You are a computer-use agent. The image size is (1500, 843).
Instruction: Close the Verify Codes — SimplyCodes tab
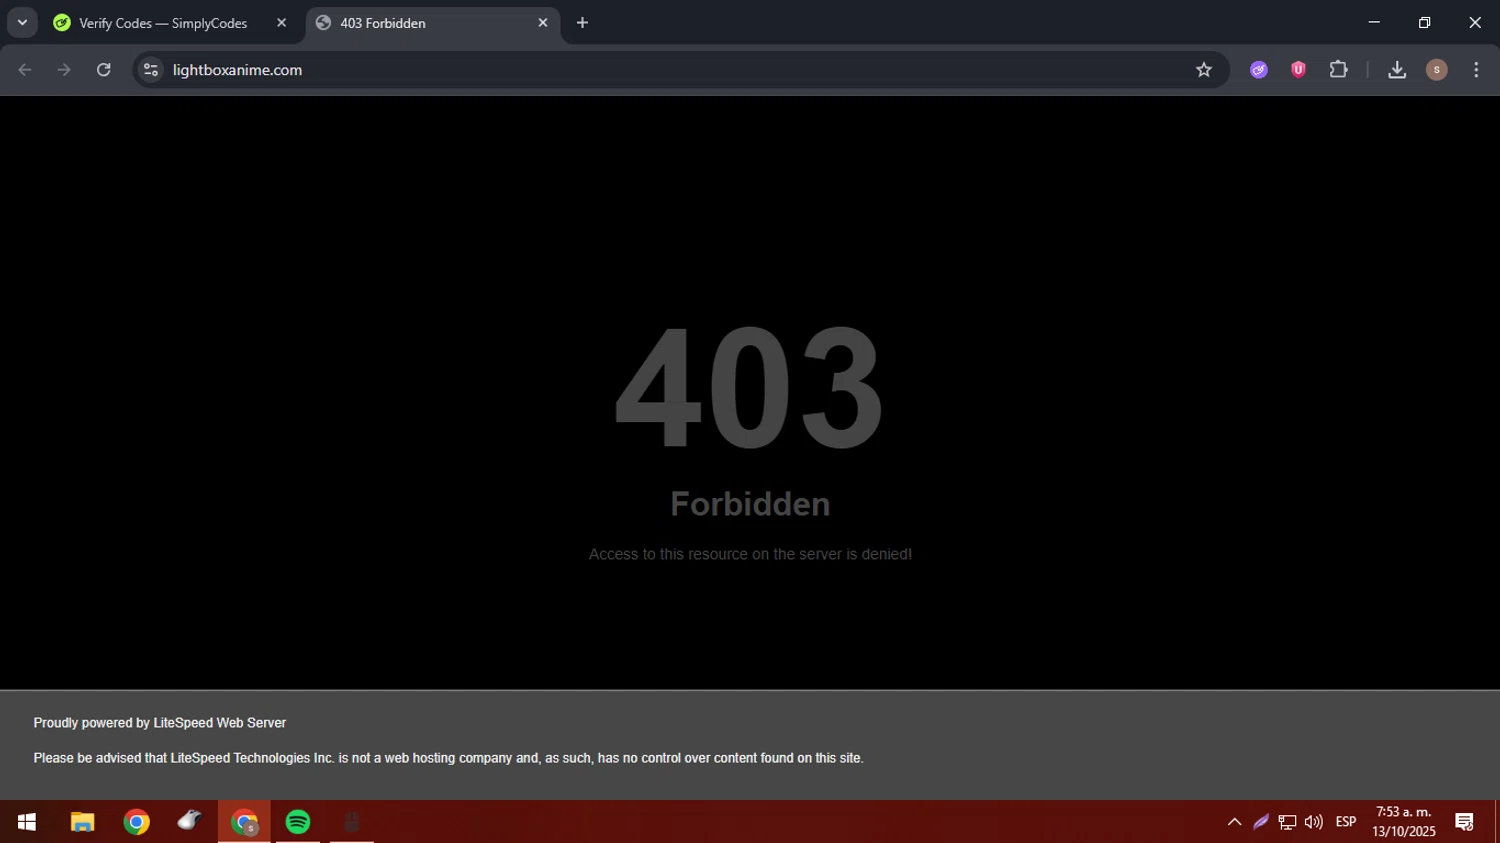point(281,23)
